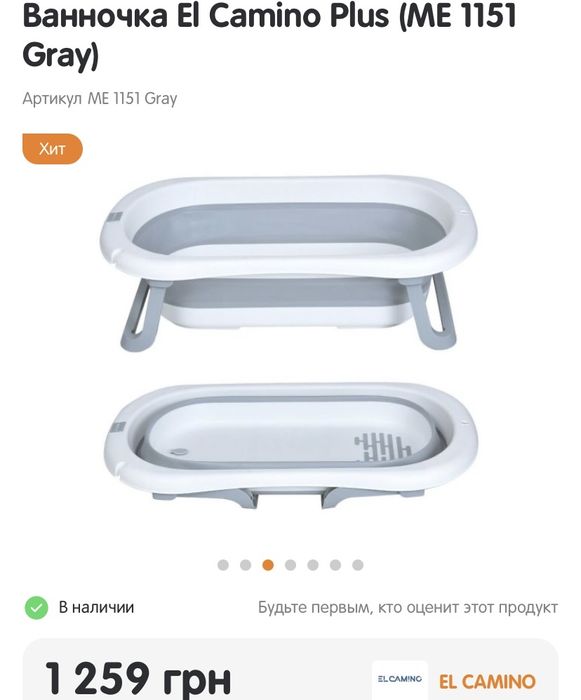Click the green in-stock checkmark icon
581x700 pixels.
tap(36, 608)
